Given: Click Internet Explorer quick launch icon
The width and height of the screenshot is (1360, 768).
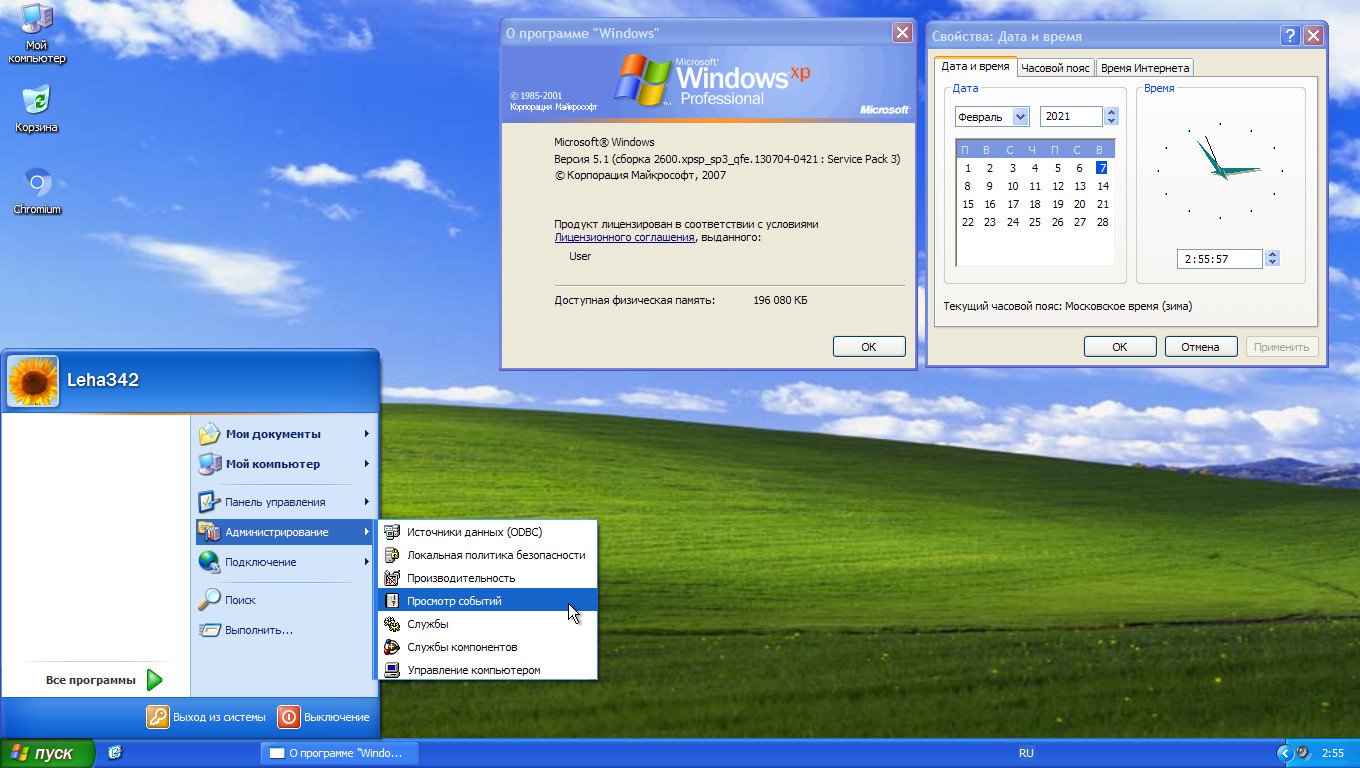Looking at the screenshot, I should point(115,753).
